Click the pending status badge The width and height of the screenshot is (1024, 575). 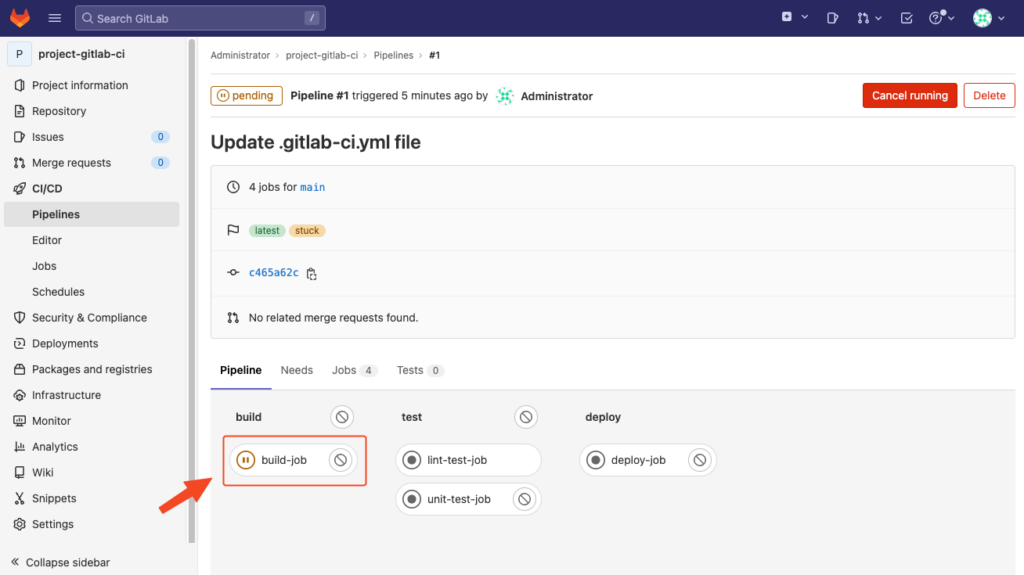coord(246,95)
